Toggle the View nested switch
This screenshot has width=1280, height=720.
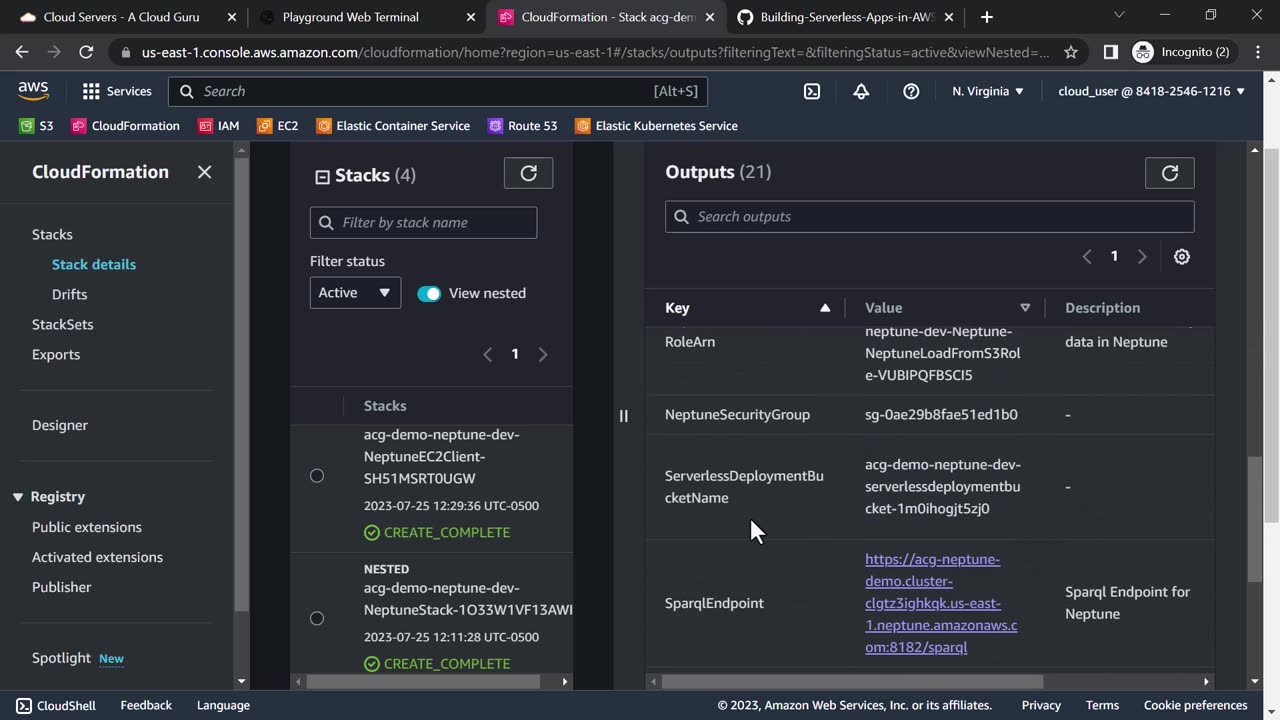[429, 293]
